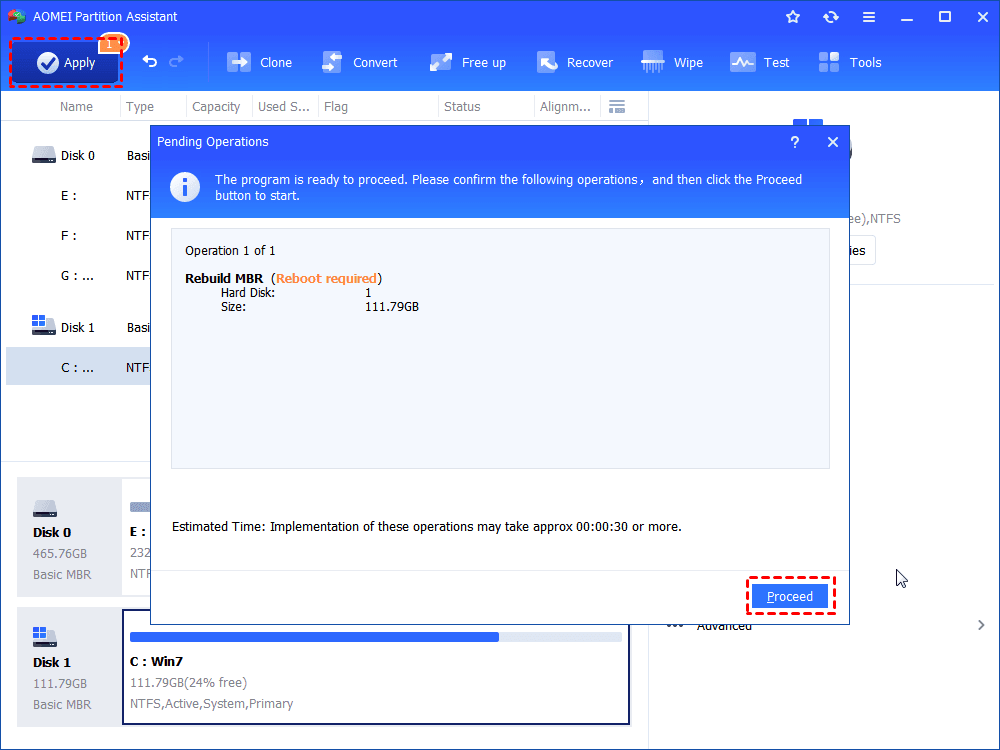The height and width of the screenshot is (750, 1000).
Task: Close the Pending Operations dialog
Action: pos(832,142)
